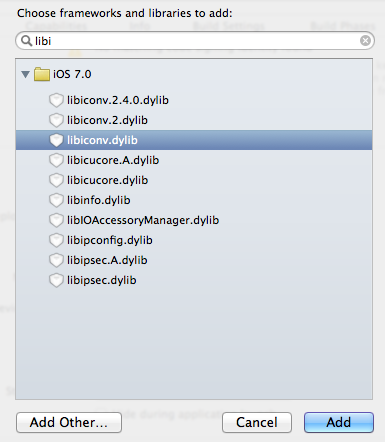Click the library icon beside libicucore.dylib
385x442 pixels.
[56, 180]
